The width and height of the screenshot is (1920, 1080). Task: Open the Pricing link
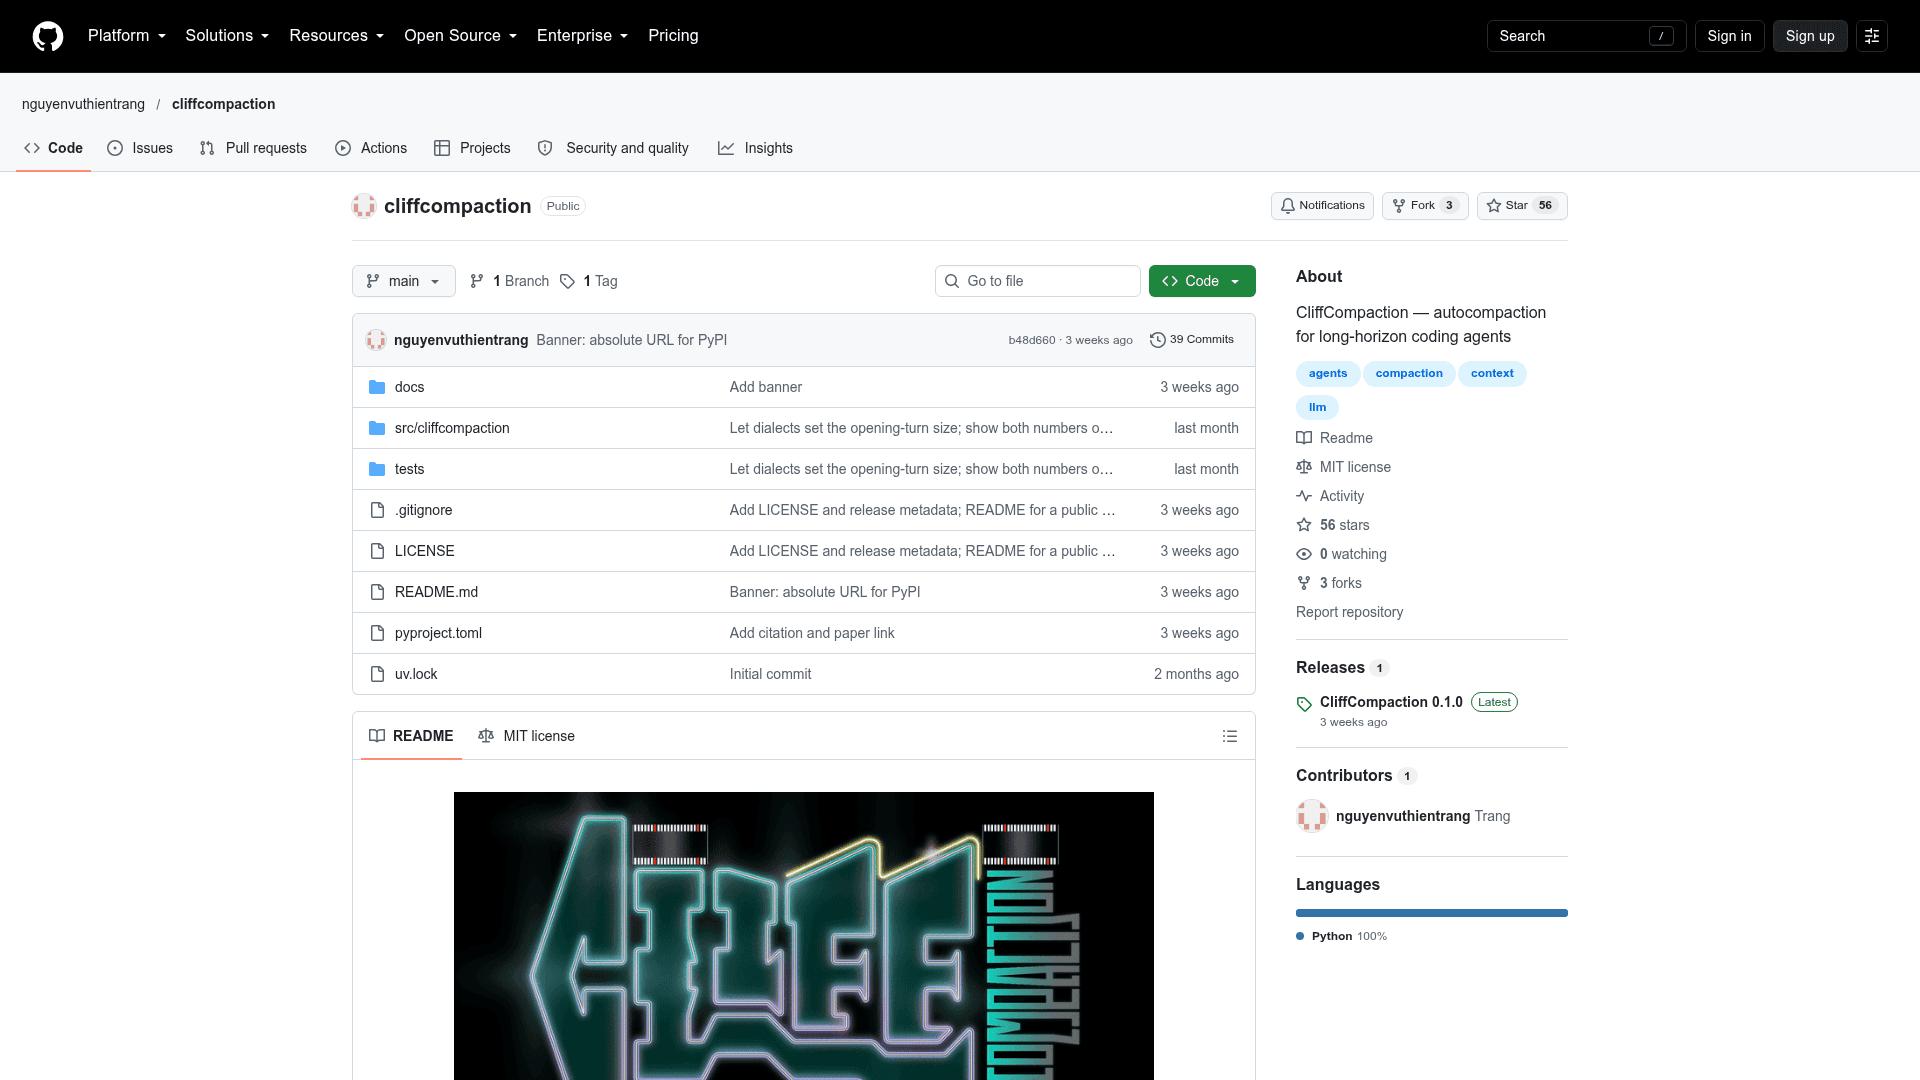[673, 36]
